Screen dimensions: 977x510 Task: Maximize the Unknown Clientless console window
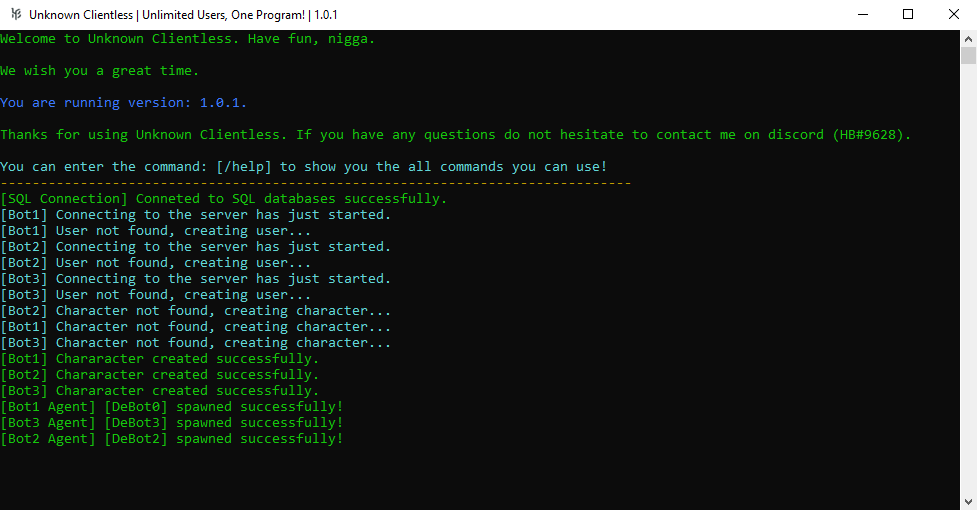[908, 14]
